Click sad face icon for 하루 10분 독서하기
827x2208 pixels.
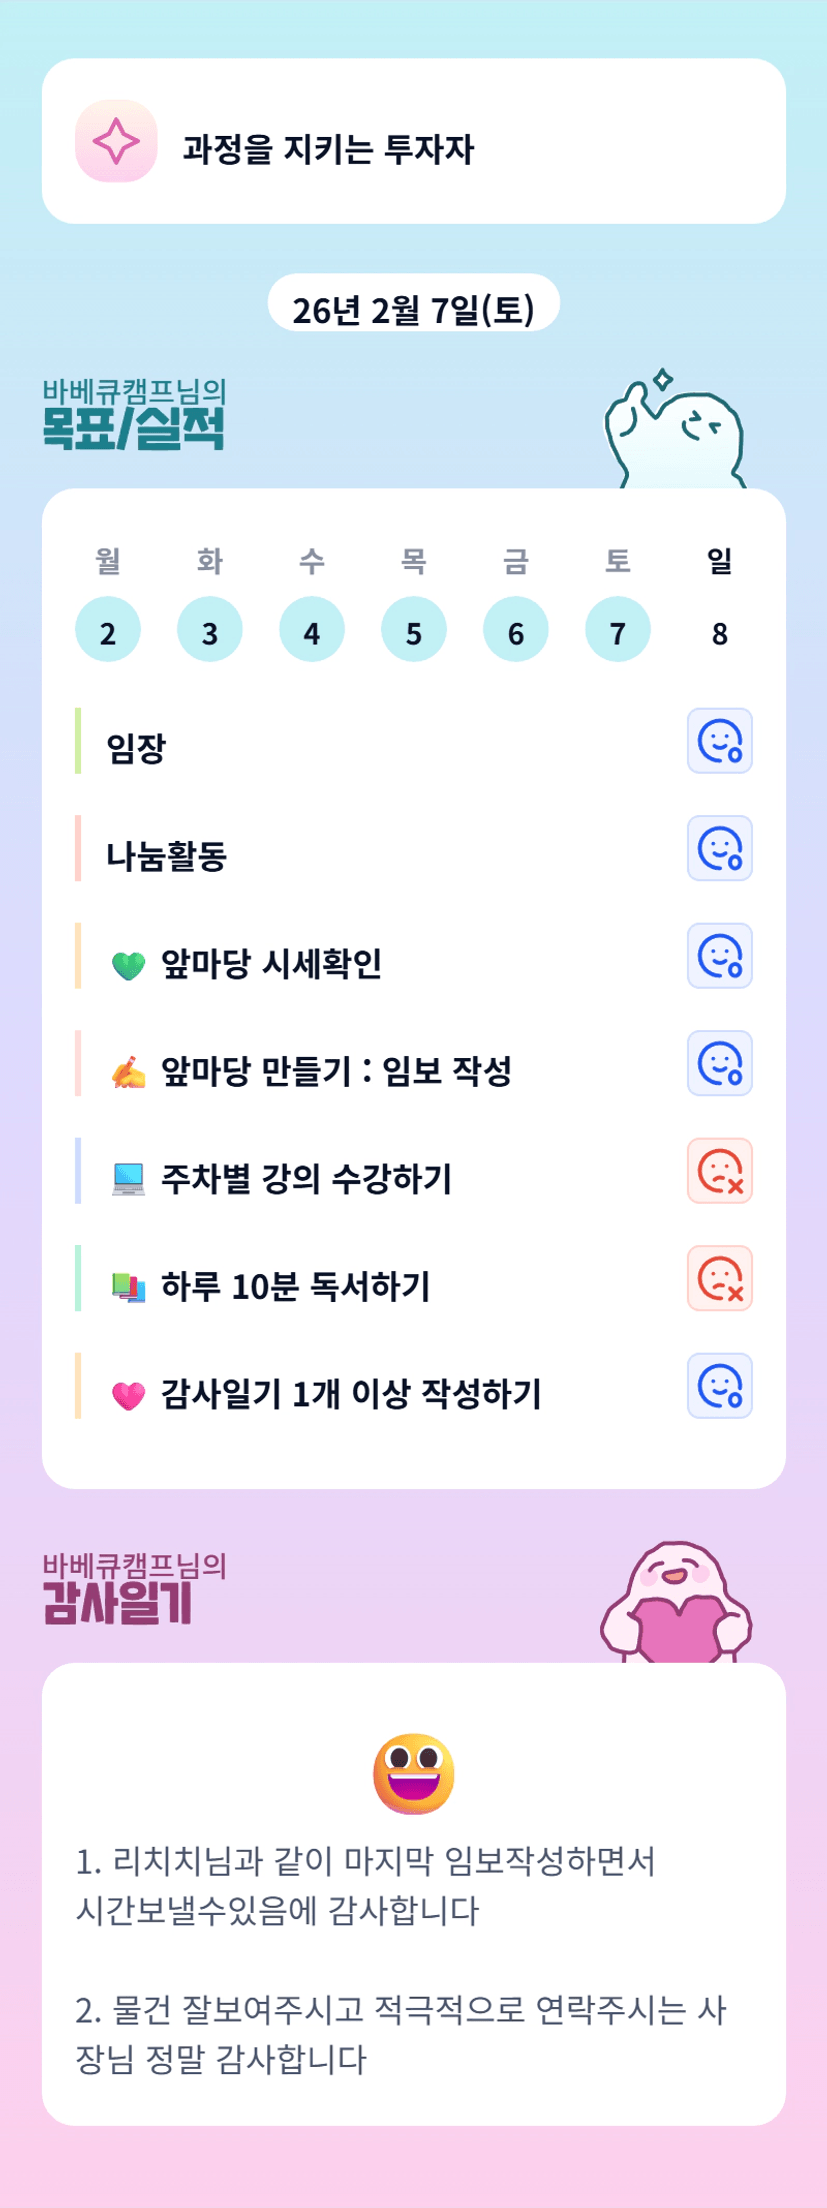719,1278
